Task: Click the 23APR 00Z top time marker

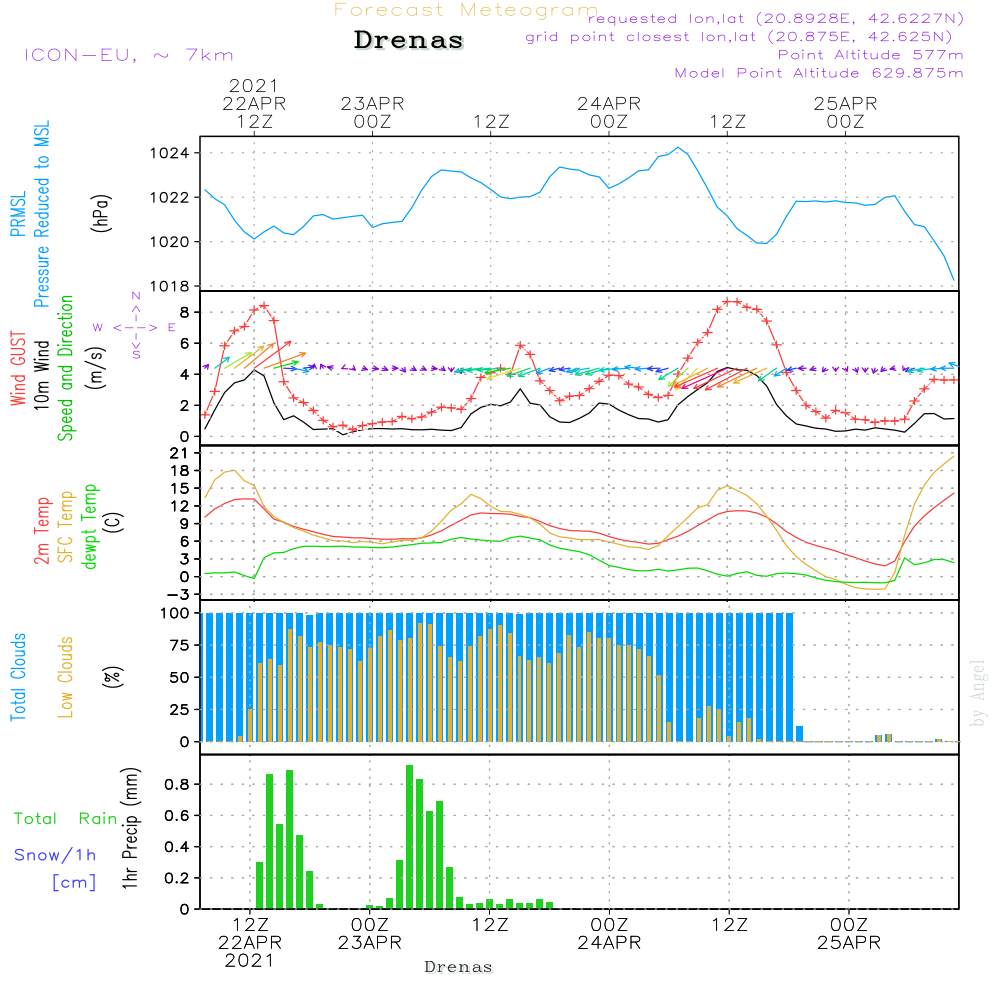Action: [372, 112]
